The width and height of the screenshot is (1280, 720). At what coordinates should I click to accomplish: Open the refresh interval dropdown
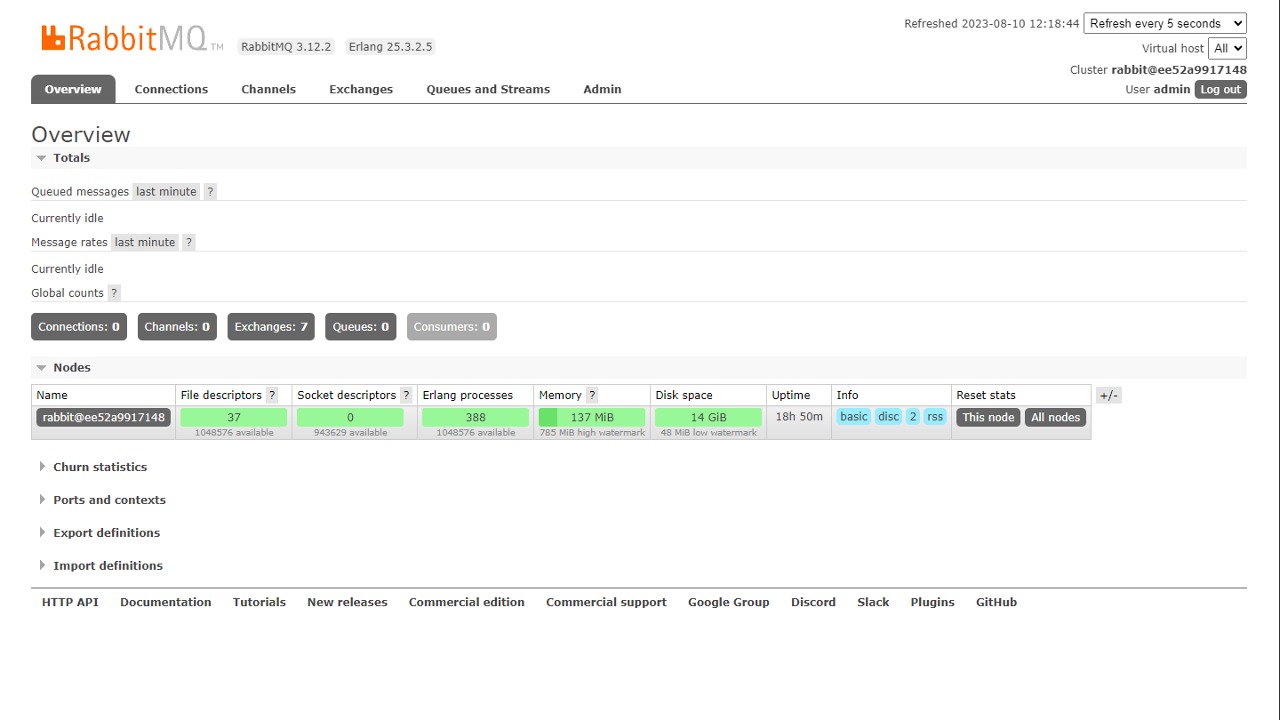pyautogui.click(x=1164, y=24)
